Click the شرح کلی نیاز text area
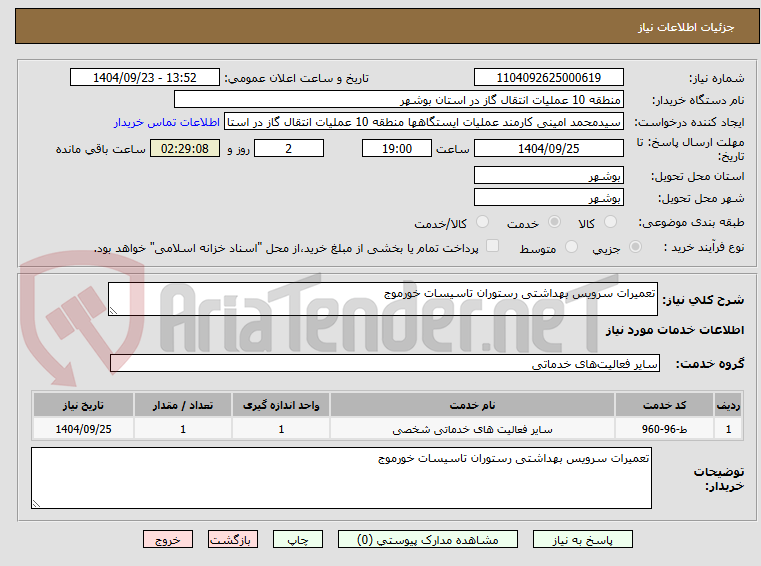The height and width of the screenshot is (566, 761). (382, 299)
